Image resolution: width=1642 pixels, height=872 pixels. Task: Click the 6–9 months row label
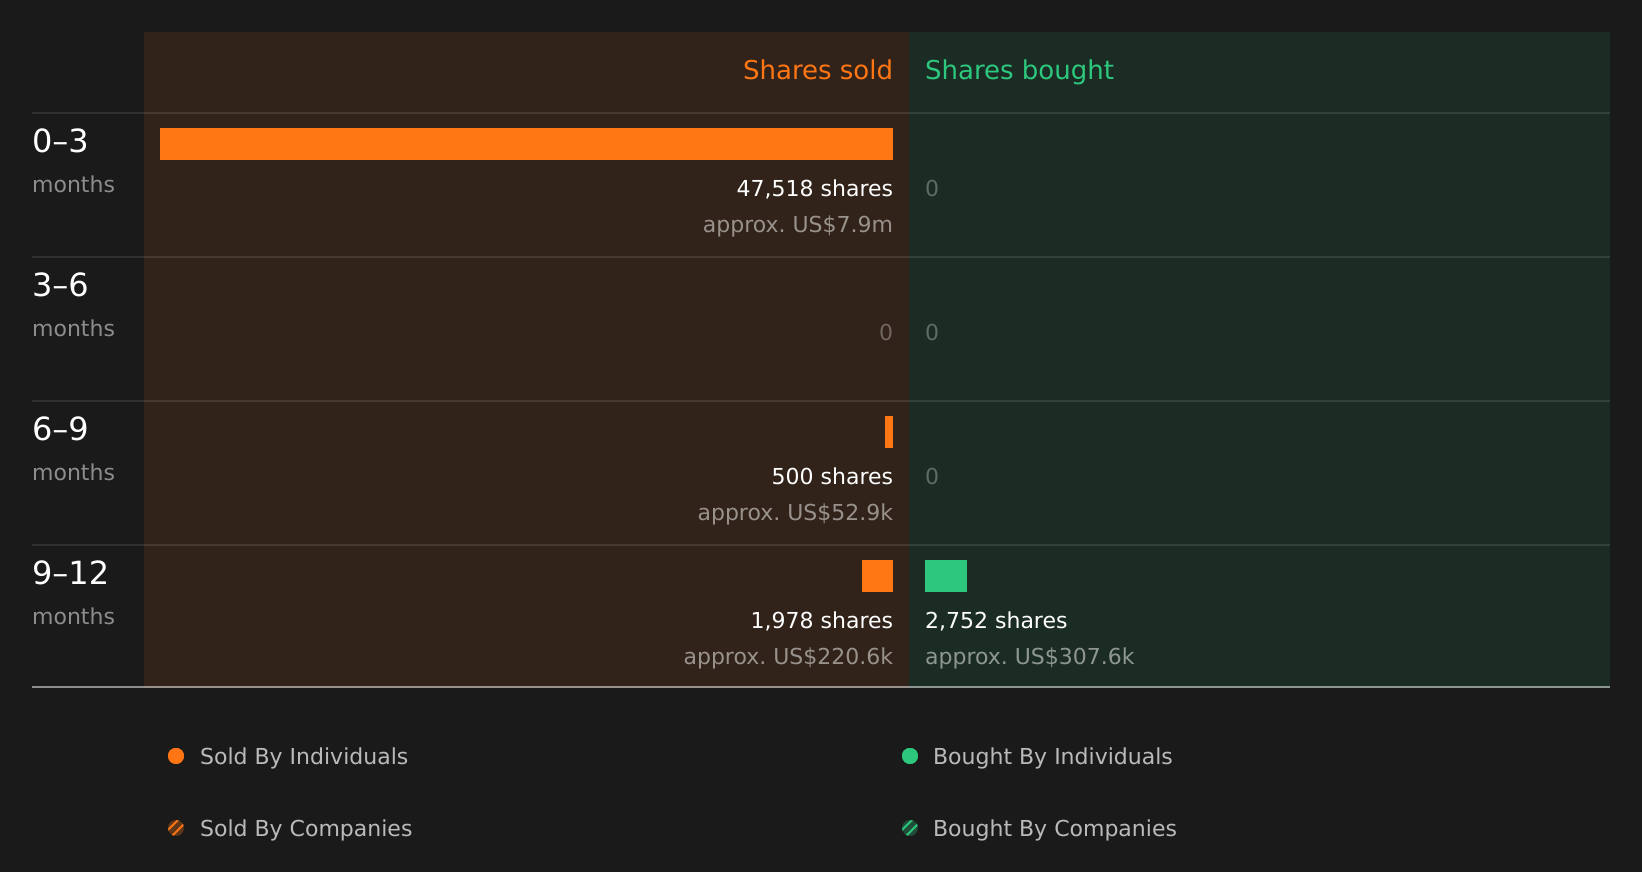[73, 449]
